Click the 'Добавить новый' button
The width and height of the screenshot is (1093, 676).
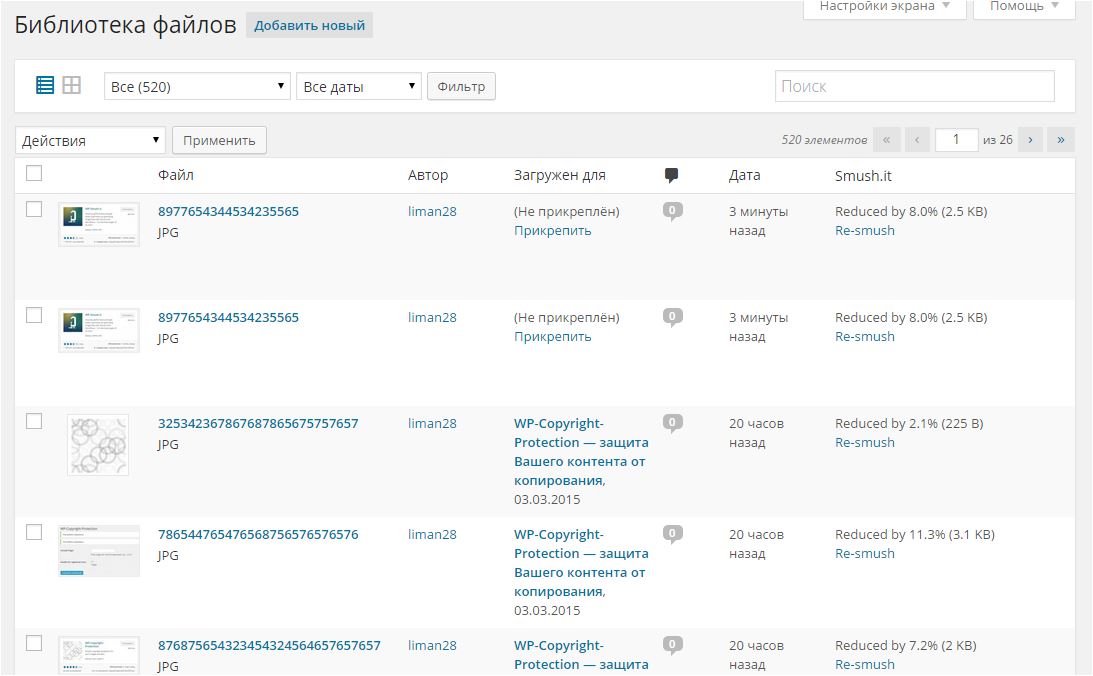[309, 26]
